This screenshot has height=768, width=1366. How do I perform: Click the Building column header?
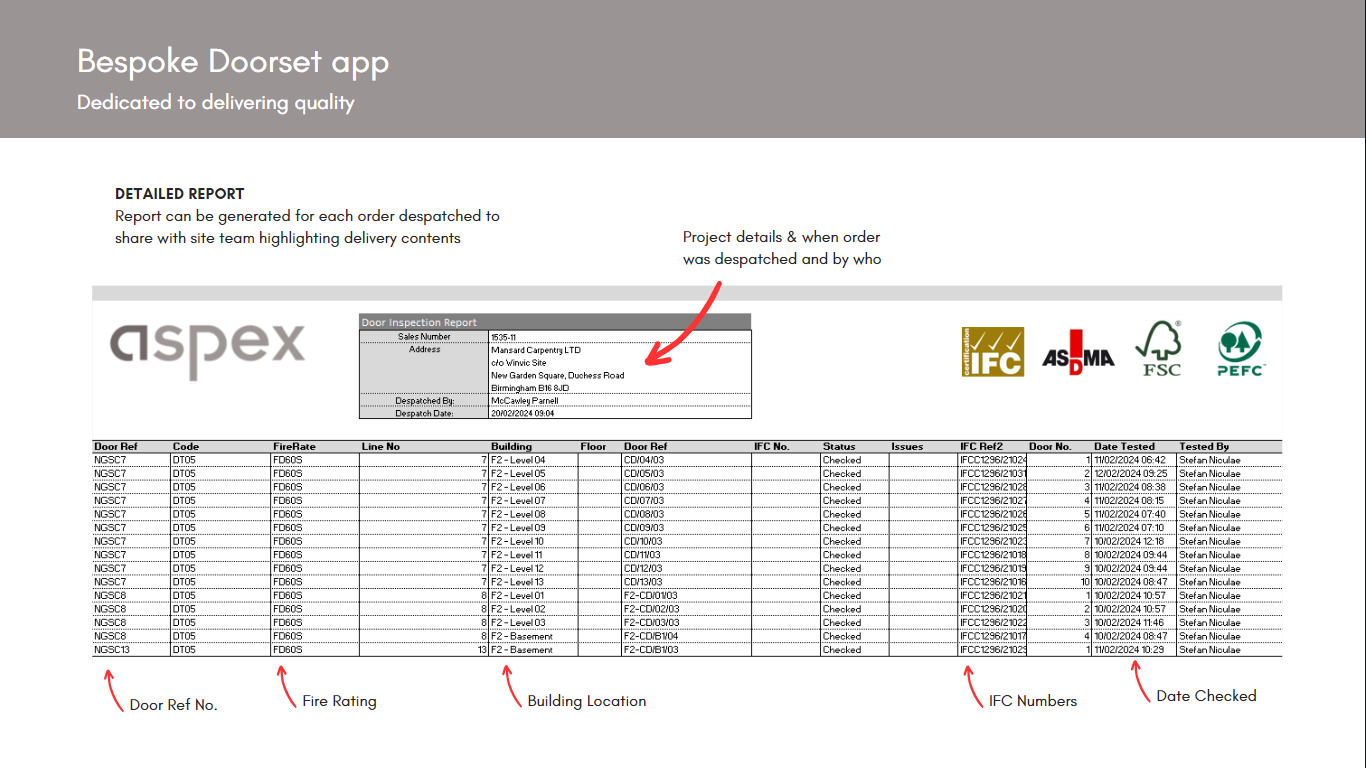click(x=512, y=447)
